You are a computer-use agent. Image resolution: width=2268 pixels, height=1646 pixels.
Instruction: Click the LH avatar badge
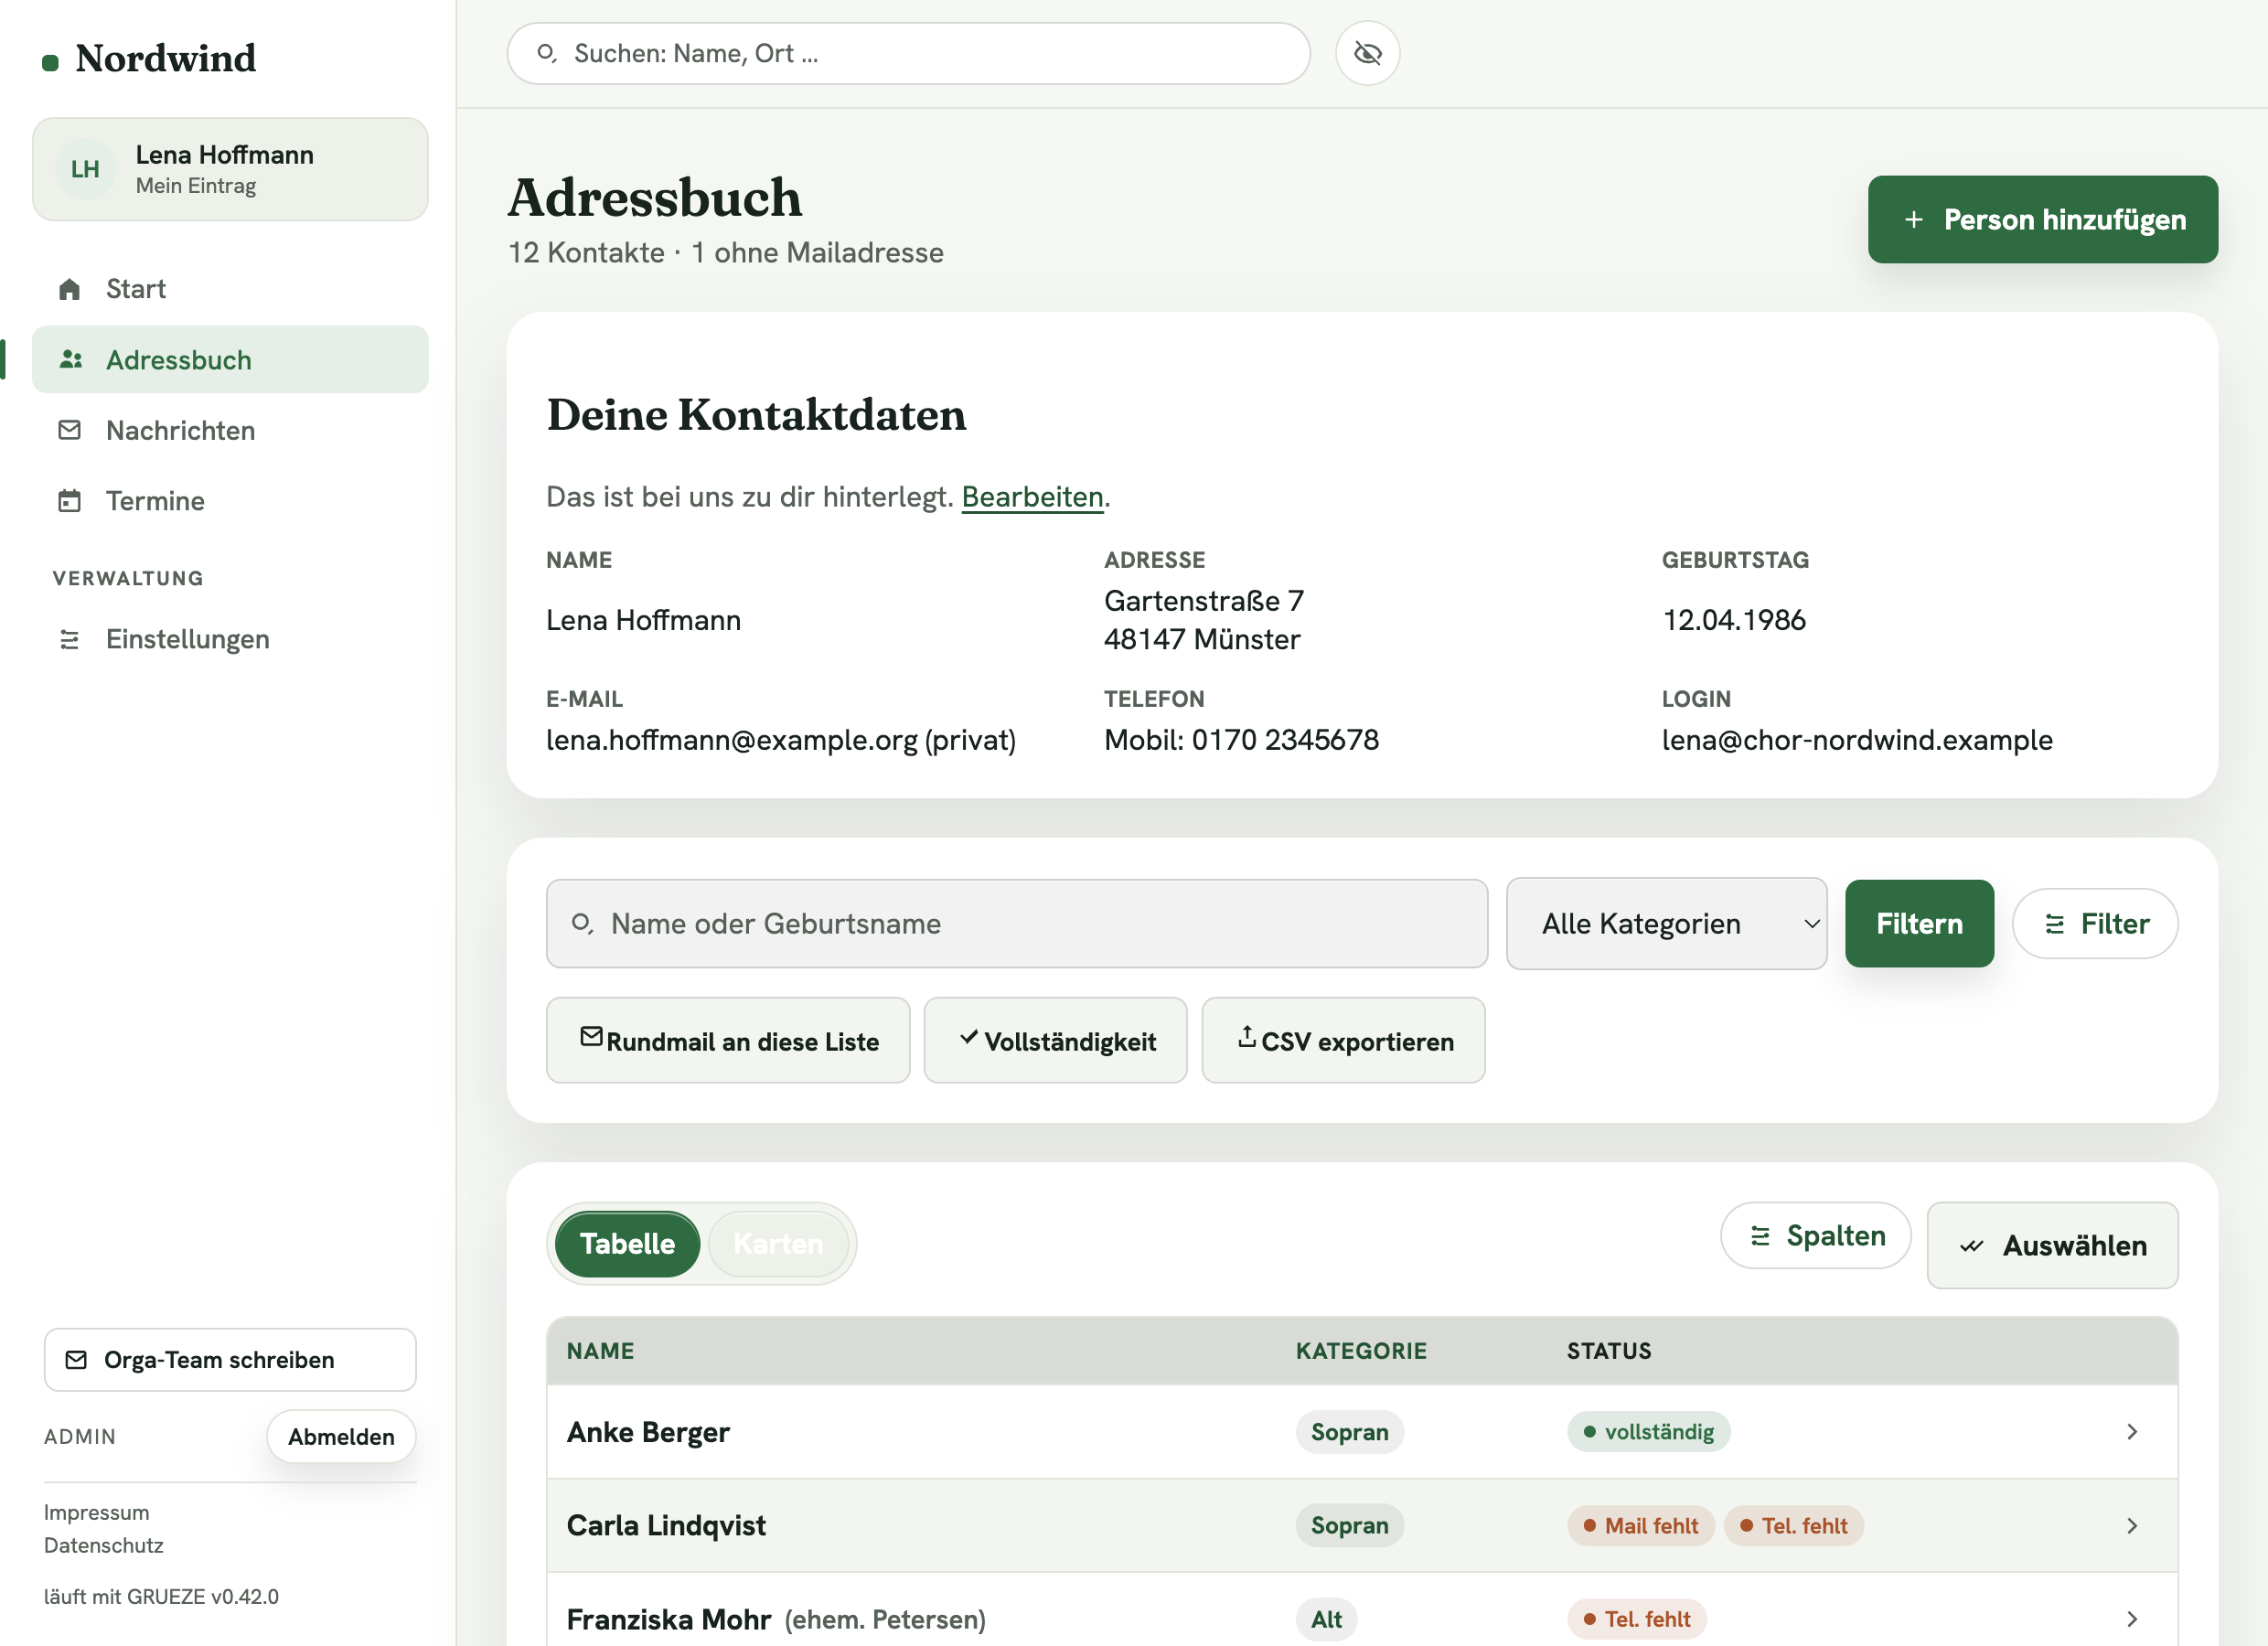(85, 169)
